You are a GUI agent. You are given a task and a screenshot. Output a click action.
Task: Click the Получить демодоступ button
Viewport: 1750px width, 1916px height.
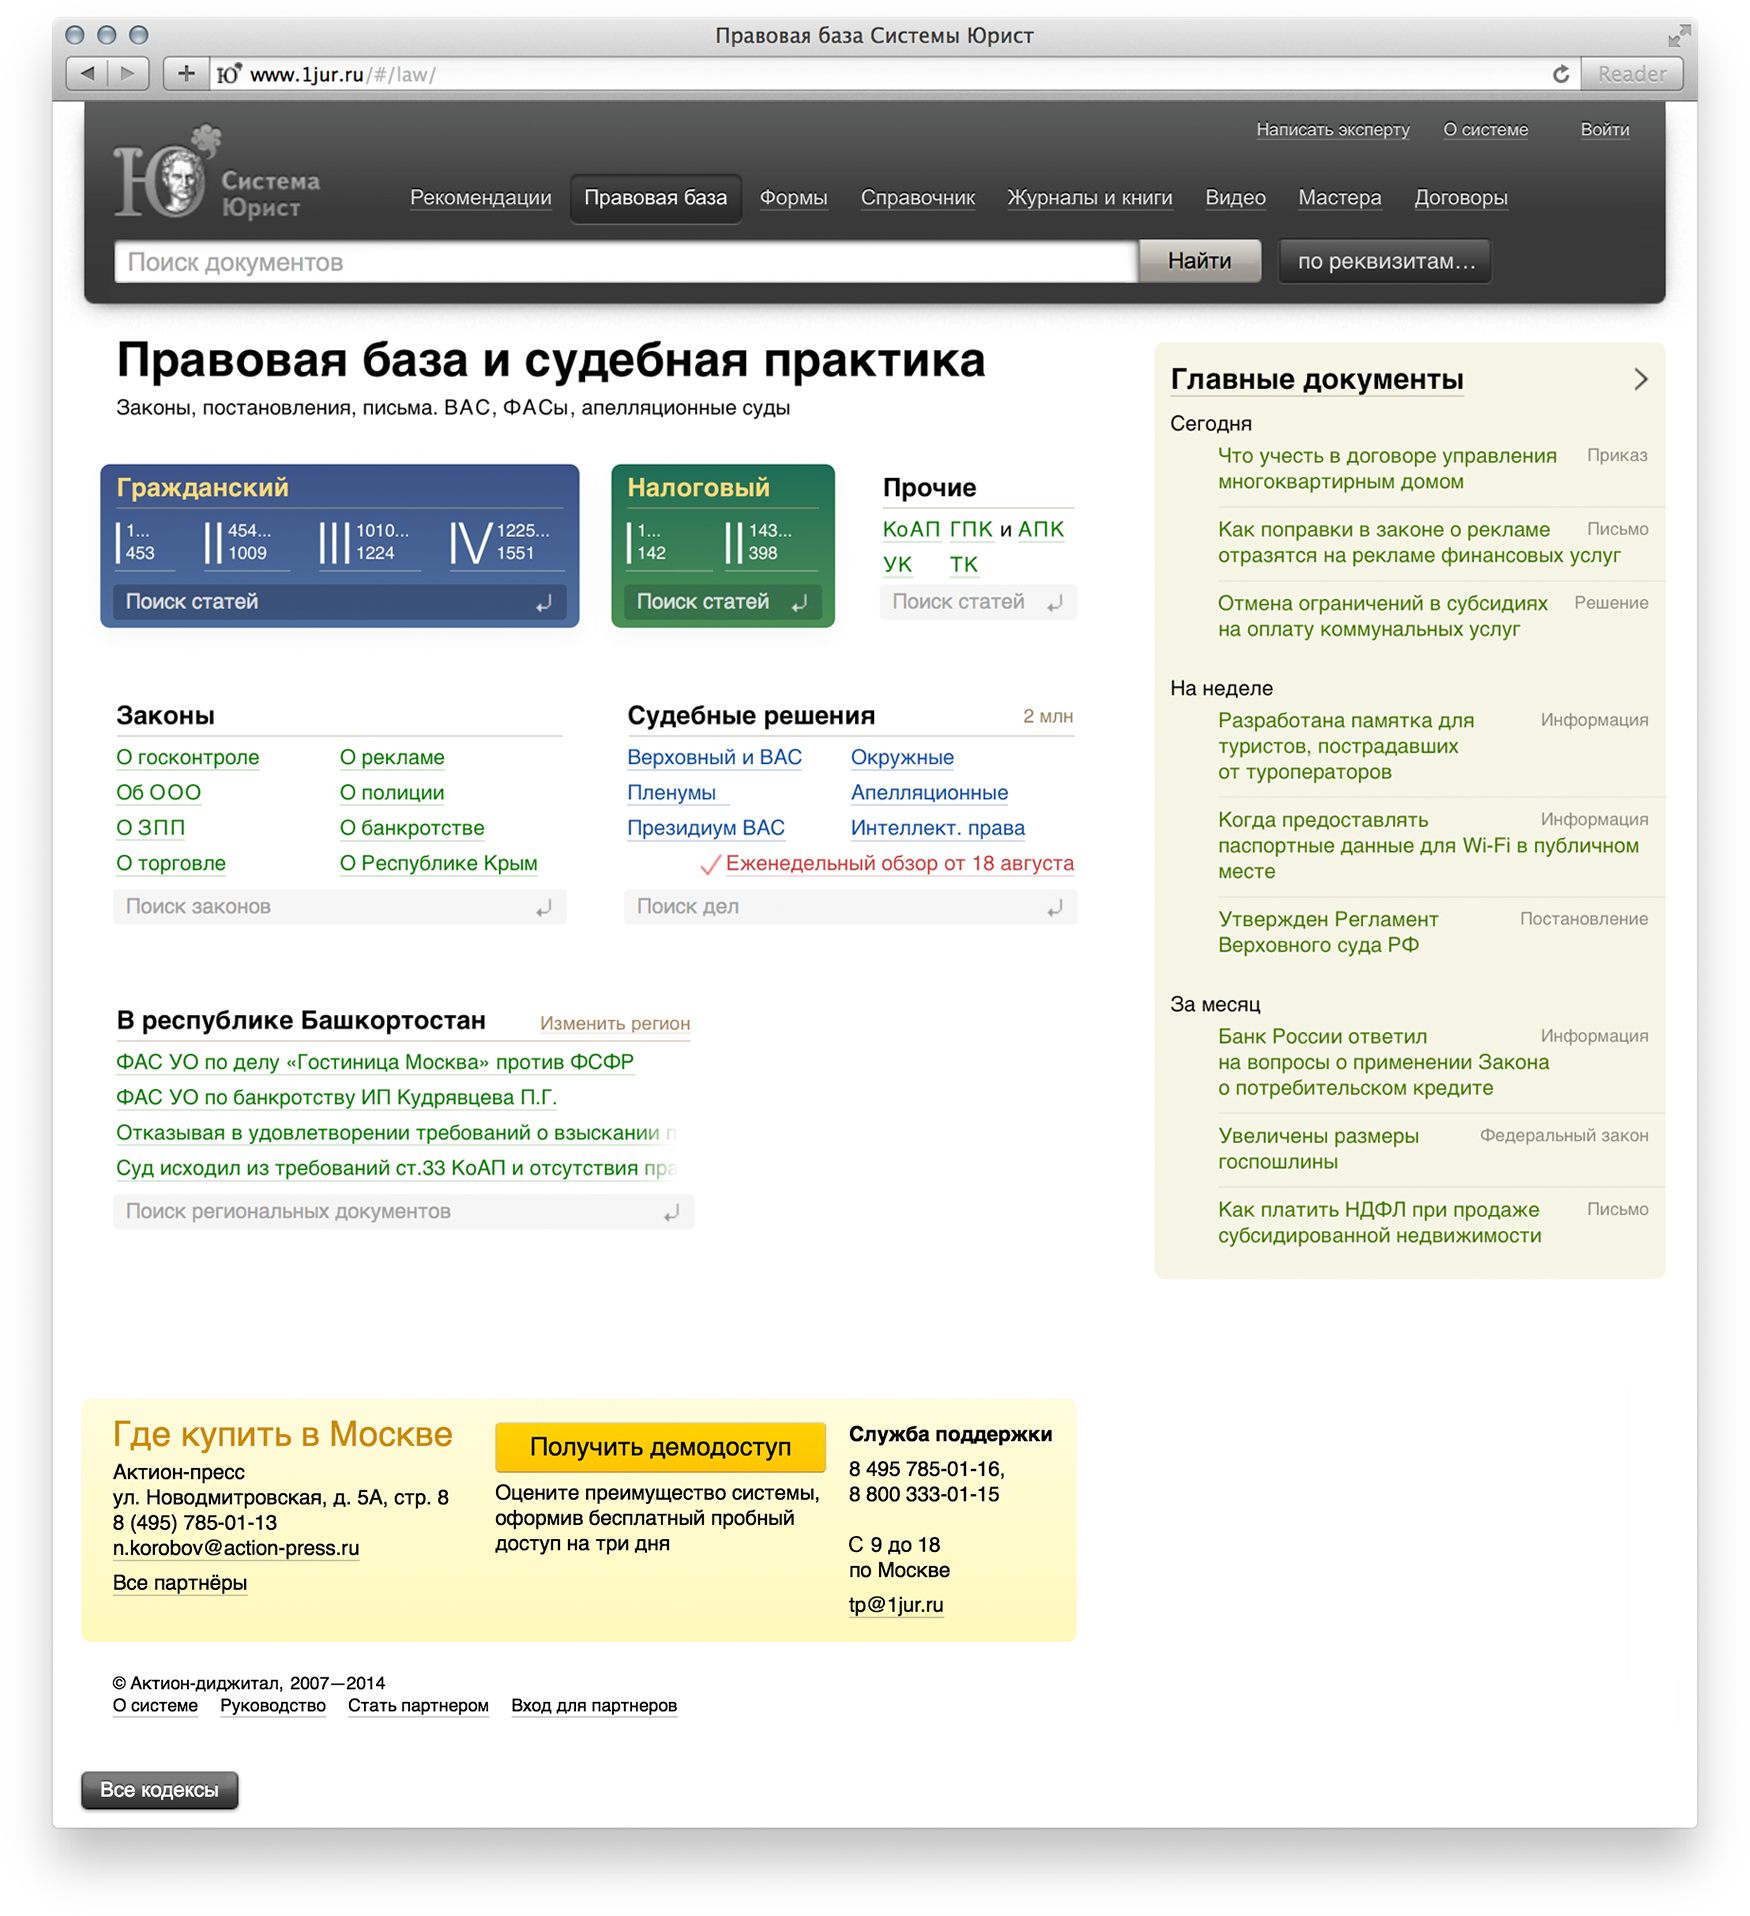[660, 1447]
